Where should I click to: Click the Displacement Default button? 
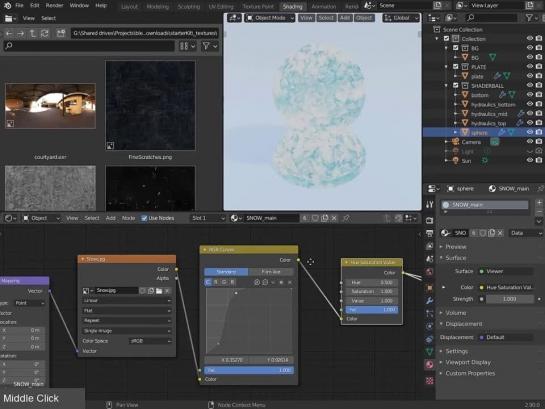click(506, 337)
